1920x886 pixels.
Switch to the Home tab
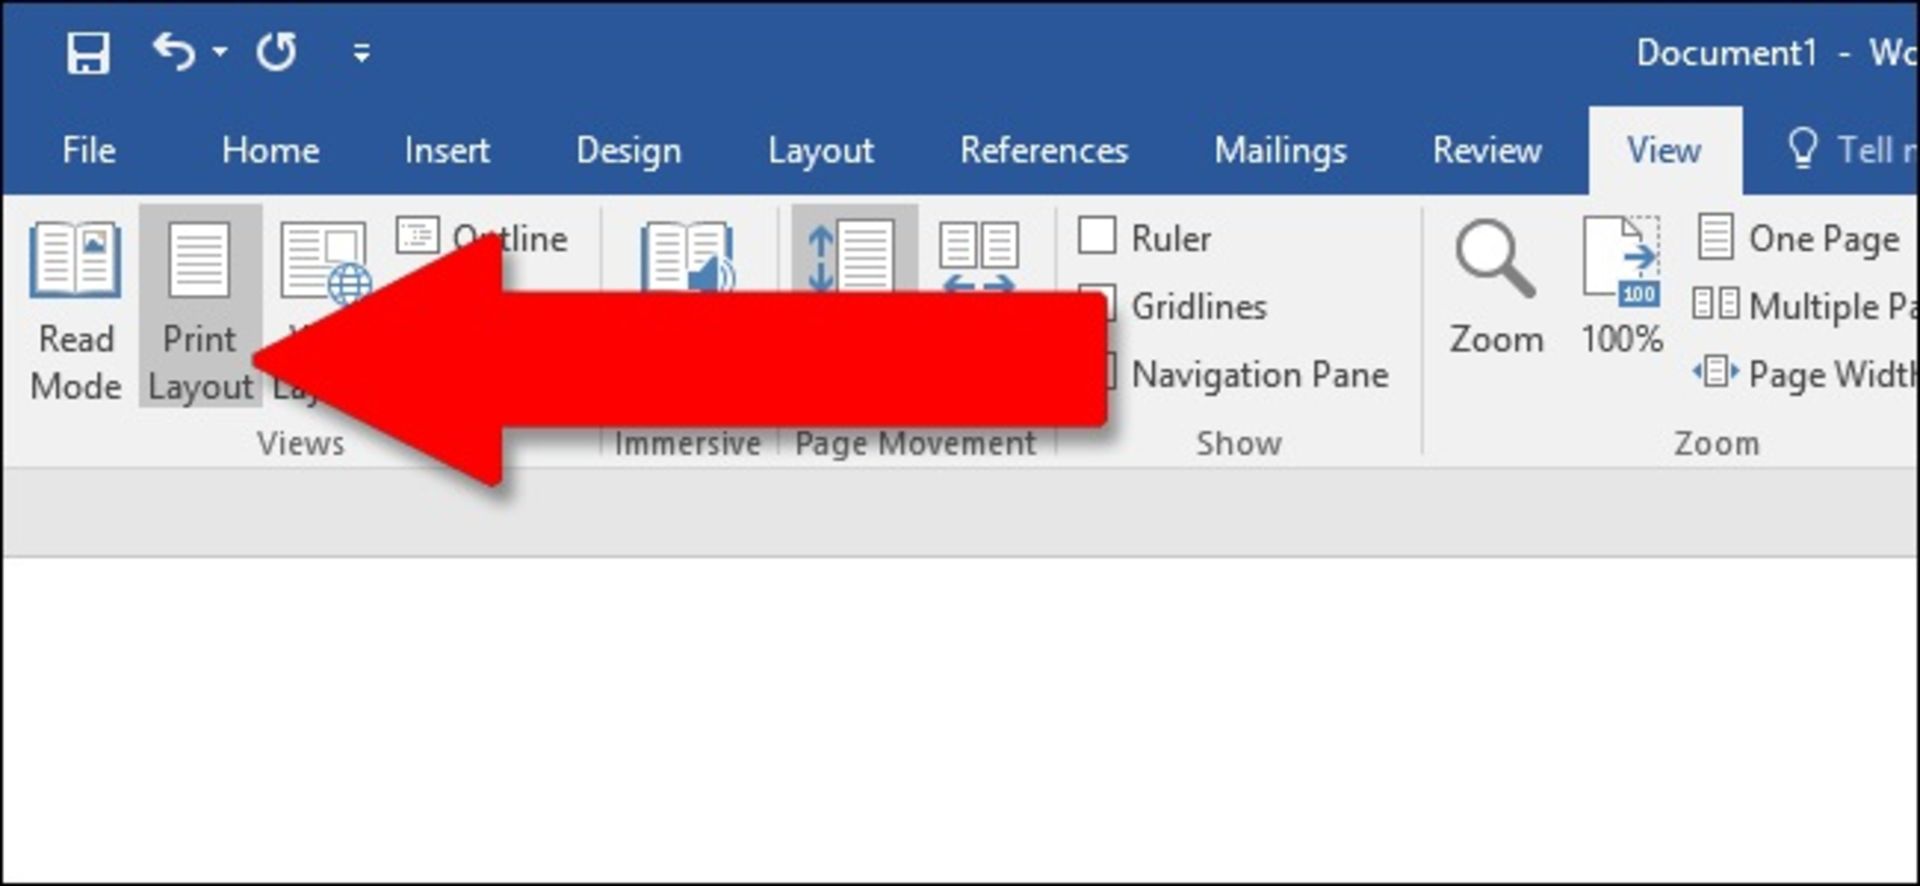coord(270,150)
